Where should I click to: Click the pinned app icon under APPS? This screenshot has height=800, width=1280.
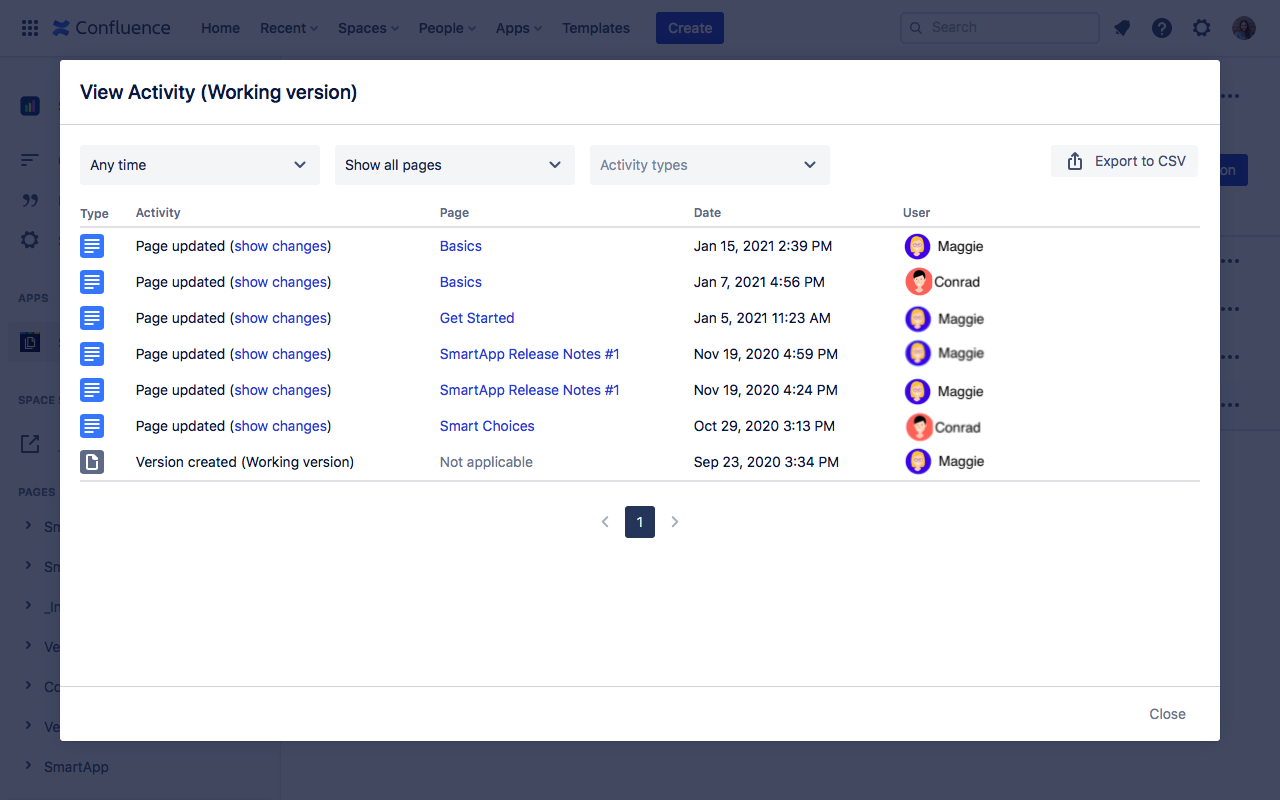point(29,341)
